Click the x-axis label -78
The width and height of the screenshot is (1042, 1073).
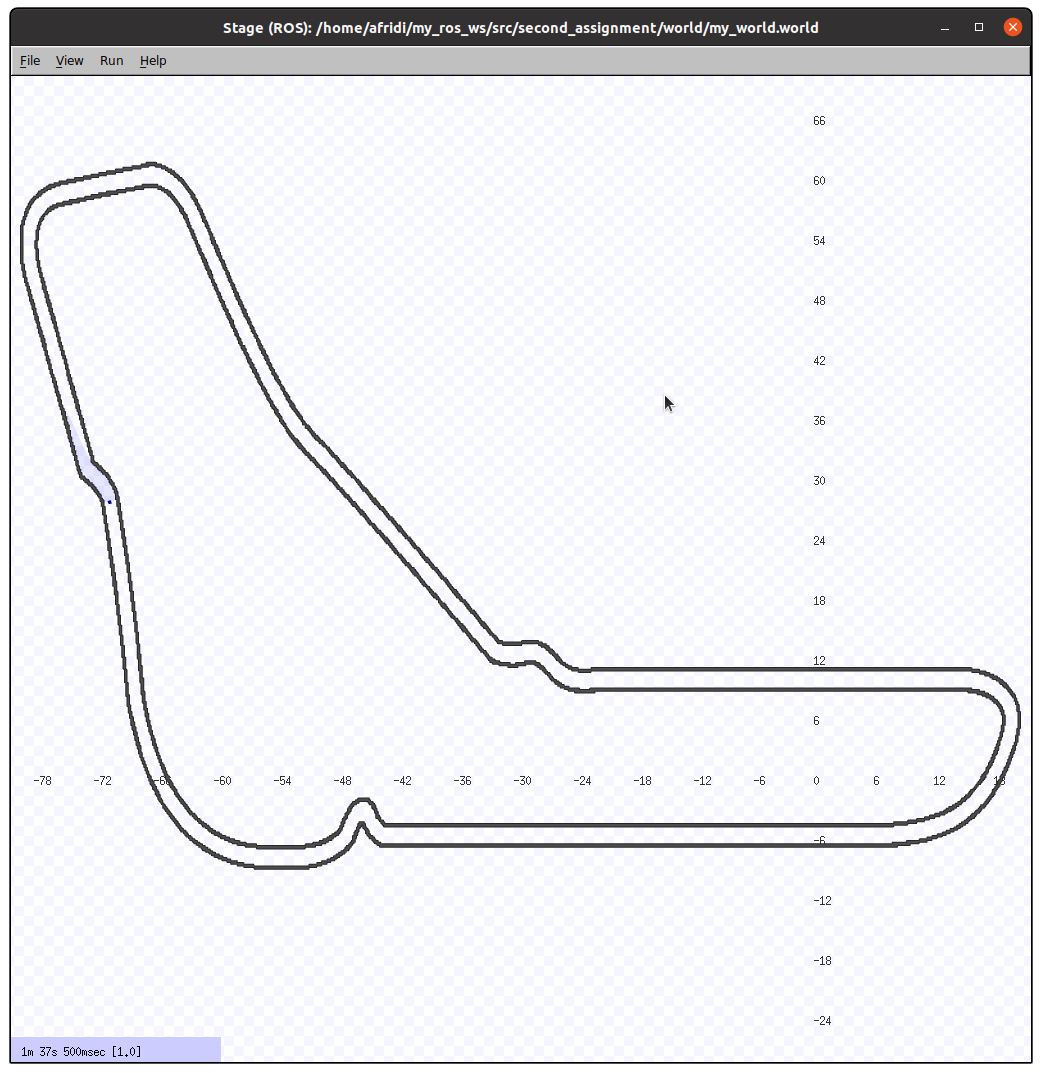tap(42, 781)
